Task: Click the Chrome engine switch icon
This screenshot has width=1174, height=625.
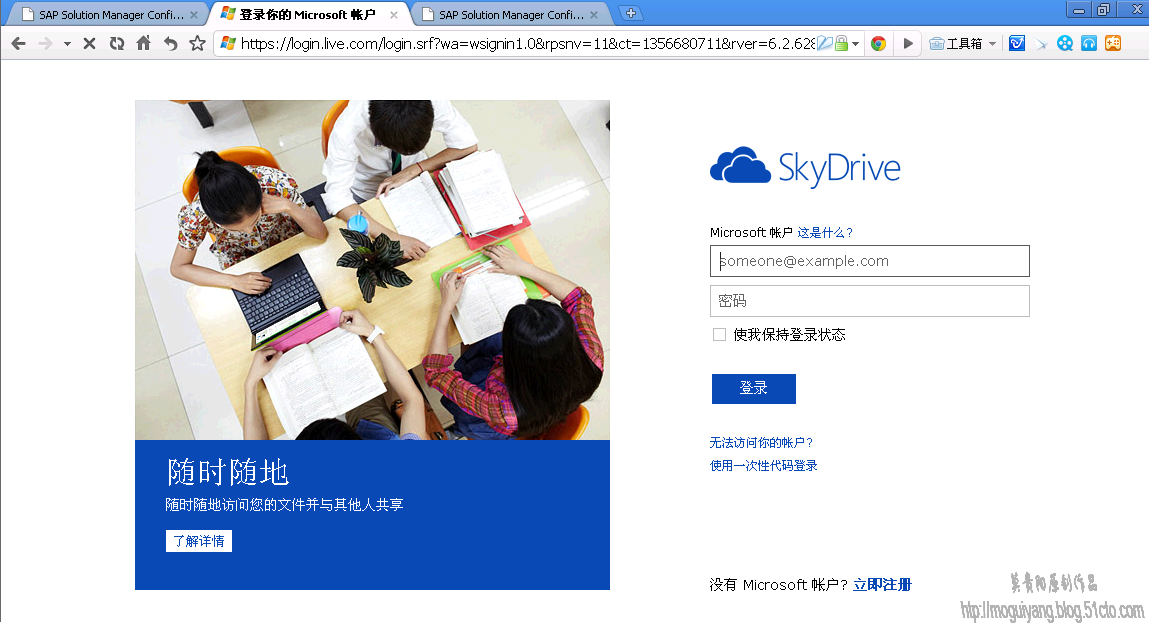Action: click(x=879, y=43)
